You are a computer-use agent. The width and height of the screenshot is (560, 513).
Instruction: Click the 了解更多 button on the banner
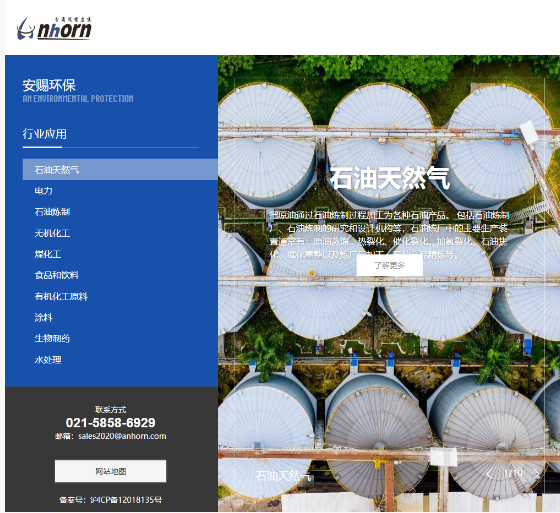coord(390,265)
